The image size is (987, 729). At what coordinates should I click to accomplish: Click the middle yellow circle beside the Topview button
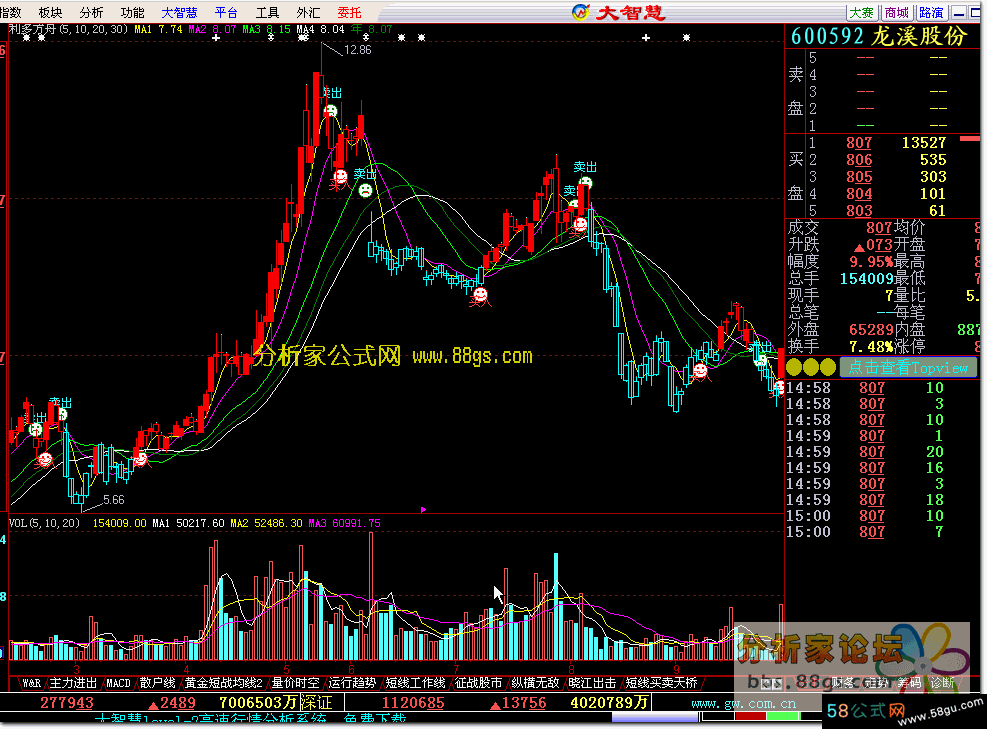[x=811, y=367]
